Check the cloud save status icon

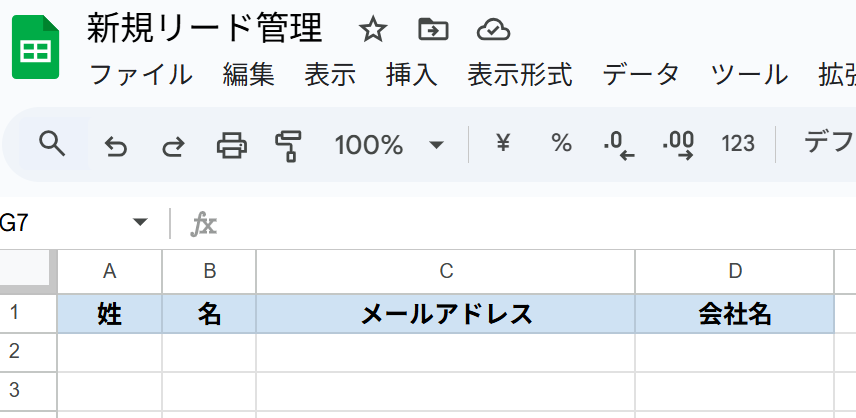(494, 29)
